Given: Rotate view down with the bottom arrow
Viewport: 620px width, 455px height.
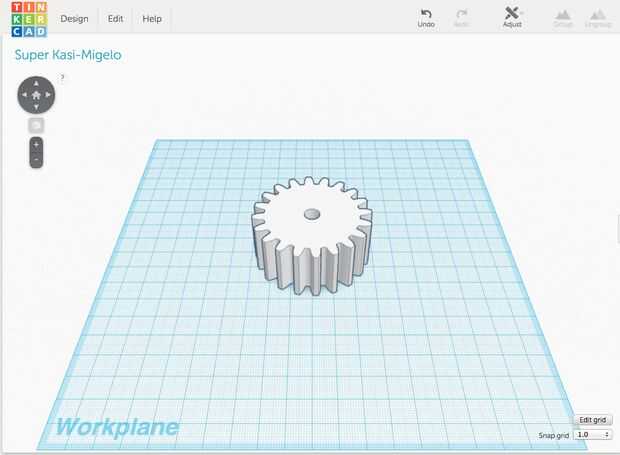Looking at the screenshot, I should (x=36, y=107).
